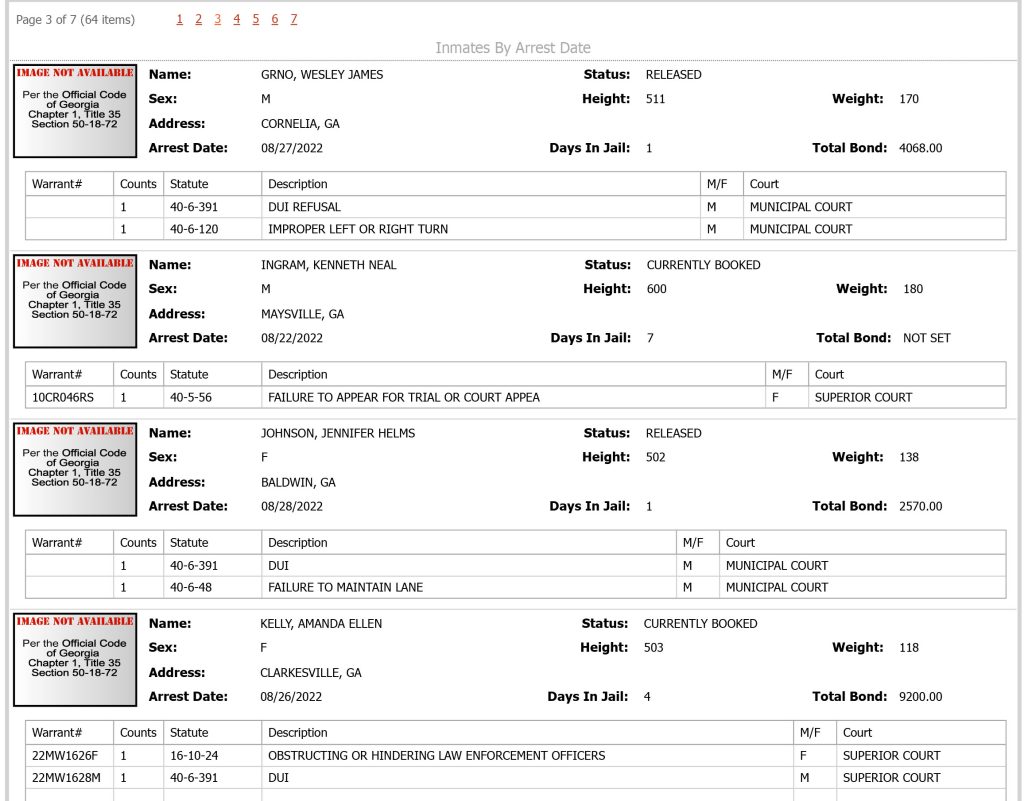The width and height of the screenshot is (1024, 801).
Task: Click warrant number 10CR046RS
Action: (x=63, y=397)
